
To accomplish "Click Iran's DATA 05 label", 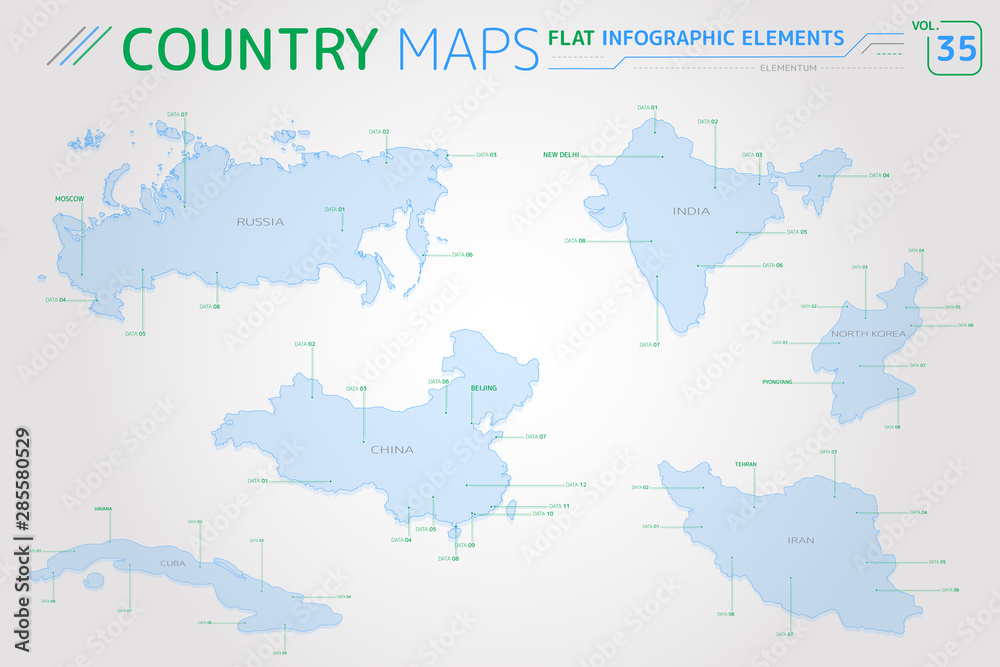I will [x=938, y=562].
